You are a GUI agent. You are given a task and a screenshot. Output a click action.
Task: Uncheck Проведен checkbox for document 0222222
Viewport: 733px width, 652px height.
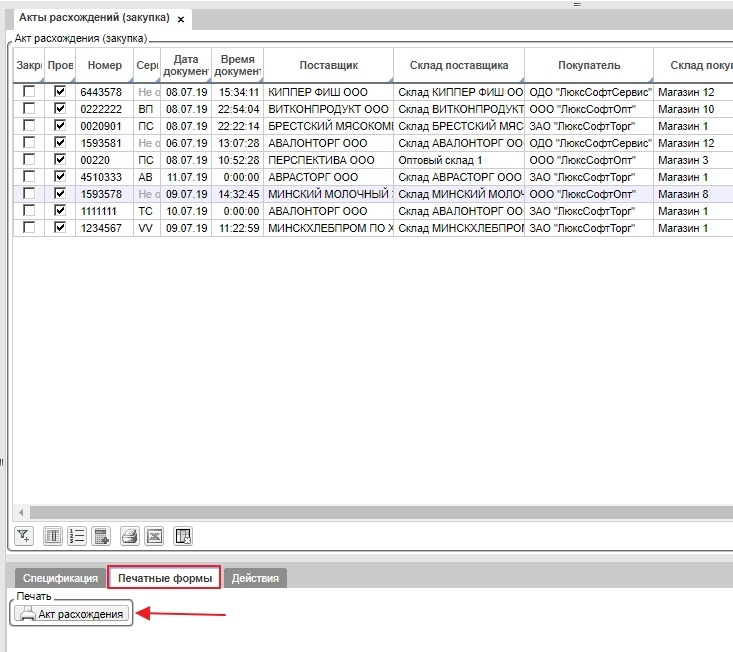60,109
